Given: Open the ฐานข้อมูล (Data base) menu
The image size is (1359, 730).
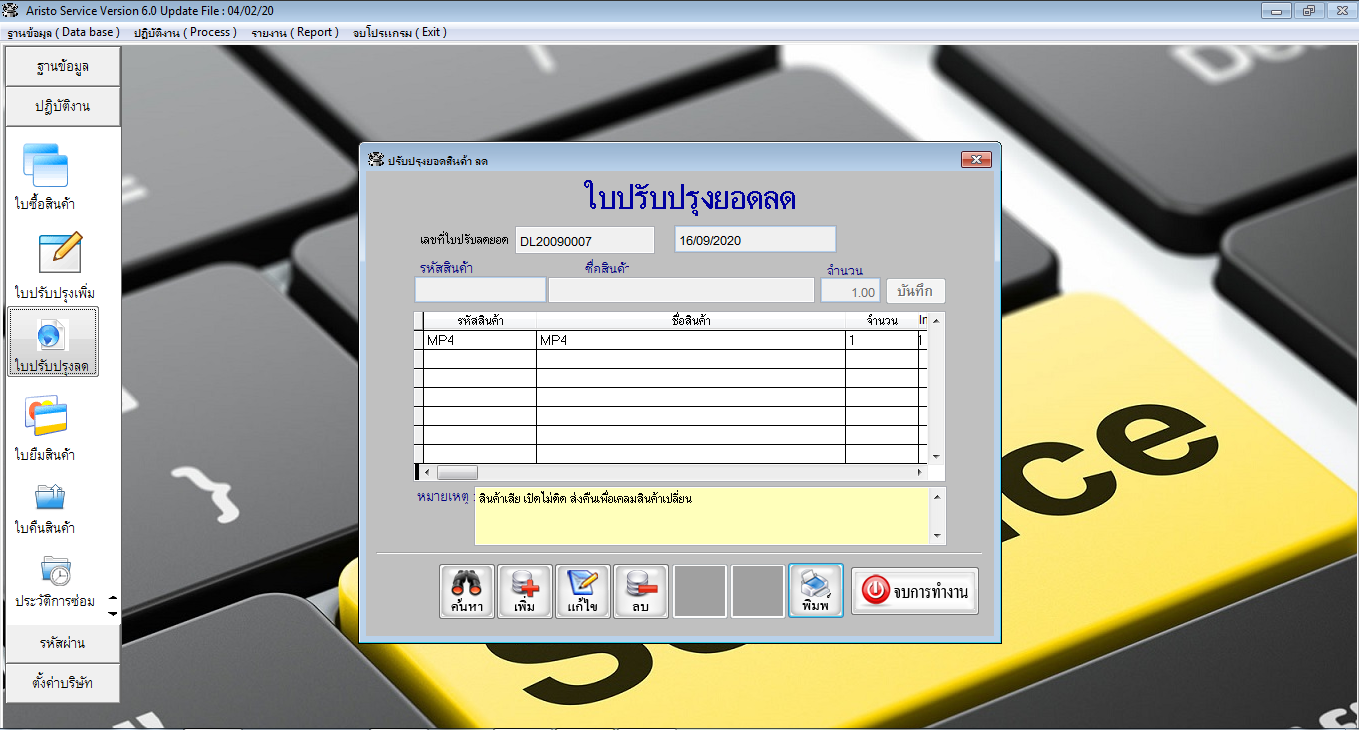Looking at the screenshot, I should 63,32.
